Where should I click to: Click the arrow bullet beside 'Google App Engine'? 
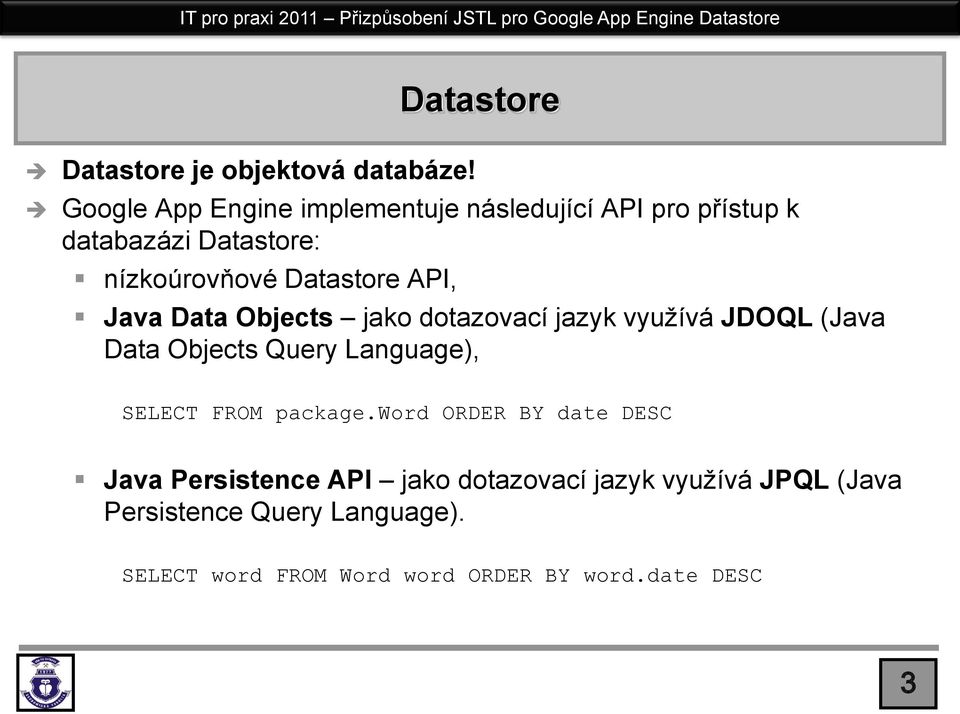37,210
